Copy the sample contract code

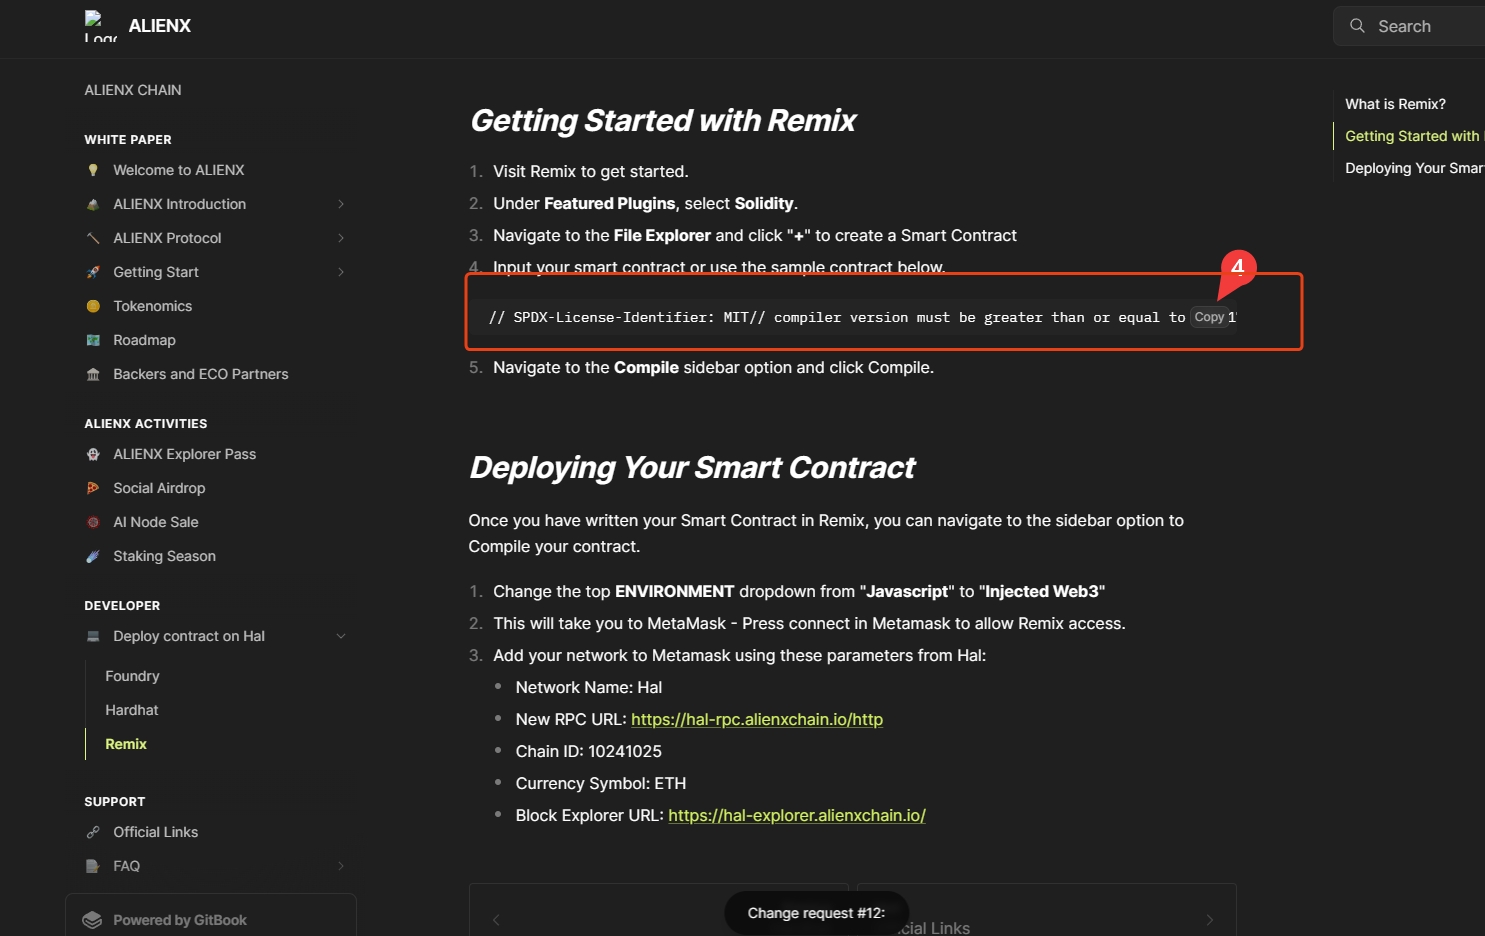pyautogui.click(x=1209, y=317)
